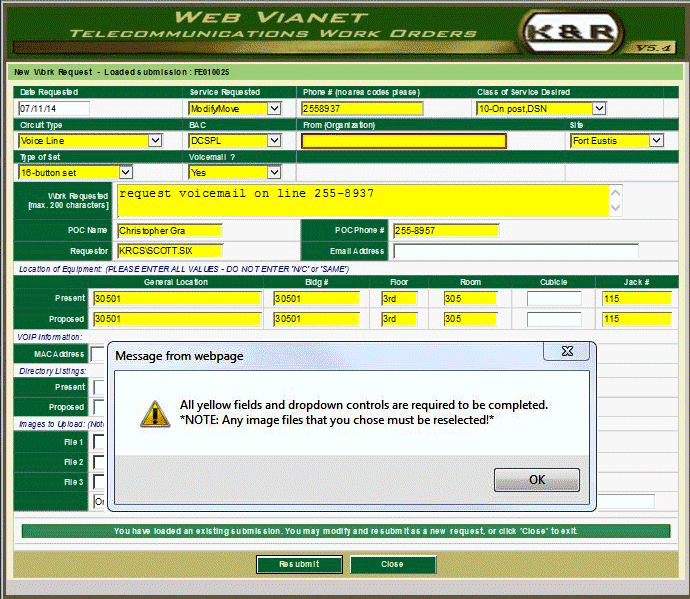
Task: Click the Date Requested field
Action: pos(54,108)
